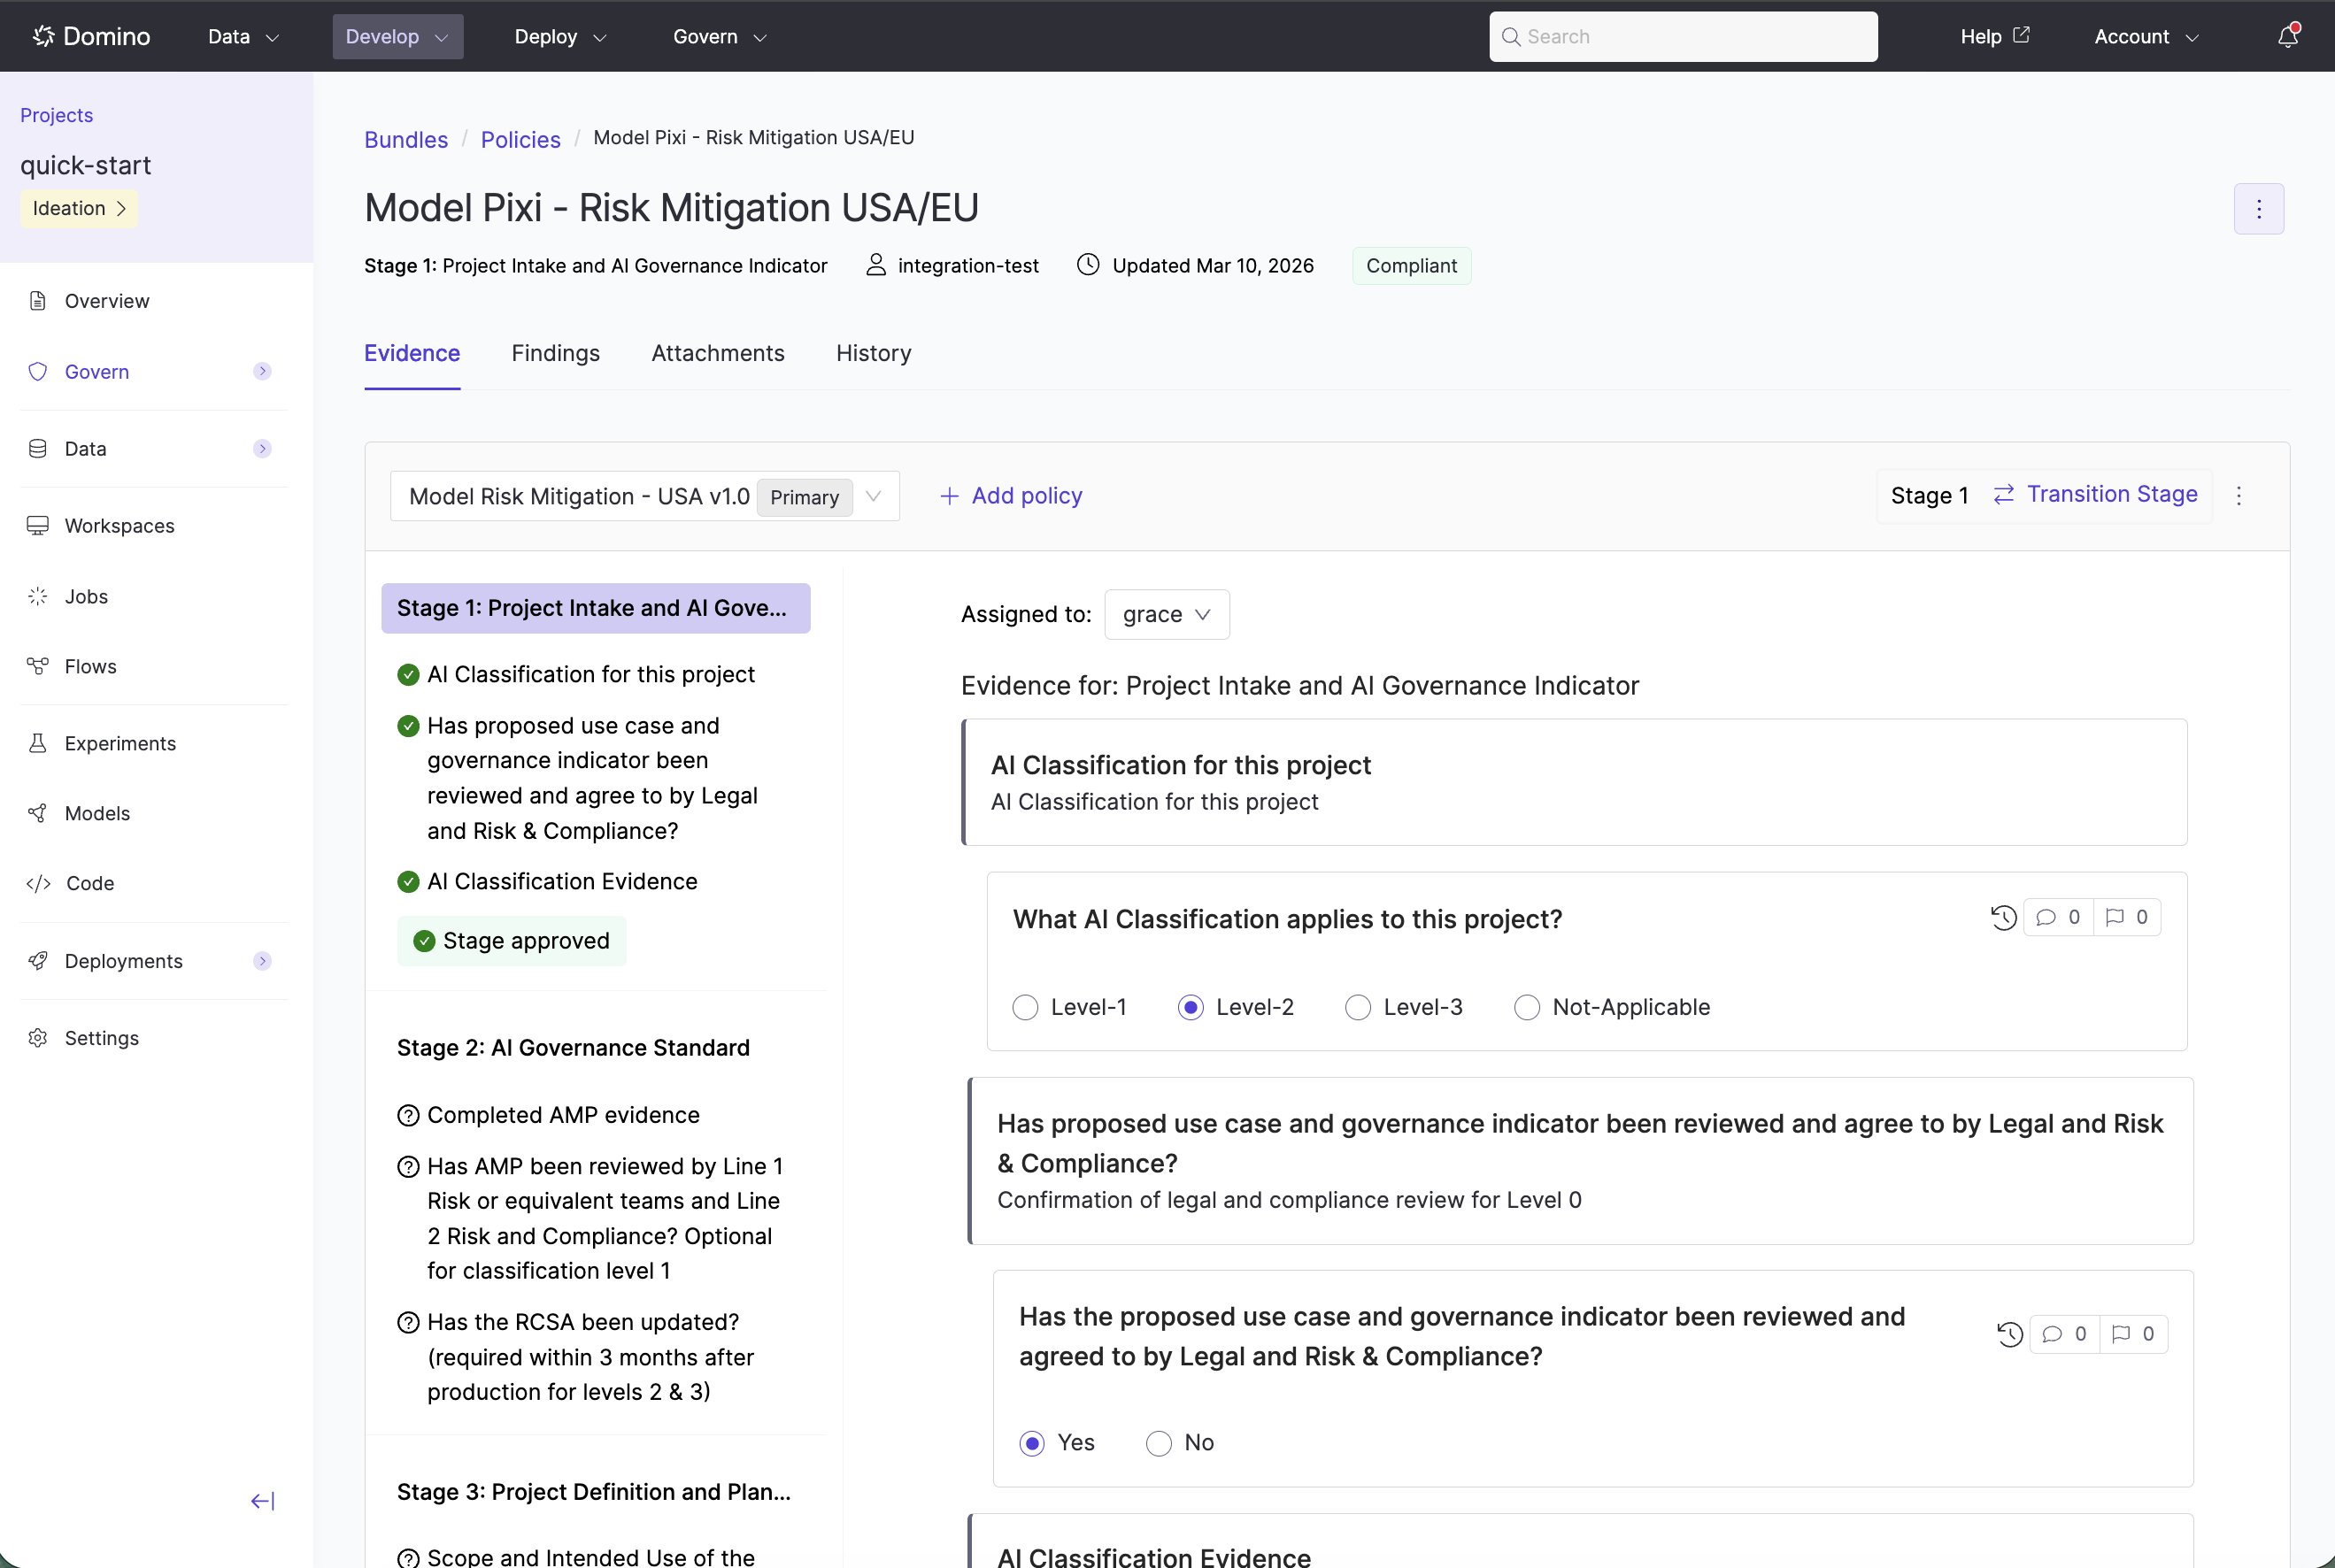Click into the Search field
This screenshot has height=1568, width=2335.
pyautogui.click(x=1683, y=37)
